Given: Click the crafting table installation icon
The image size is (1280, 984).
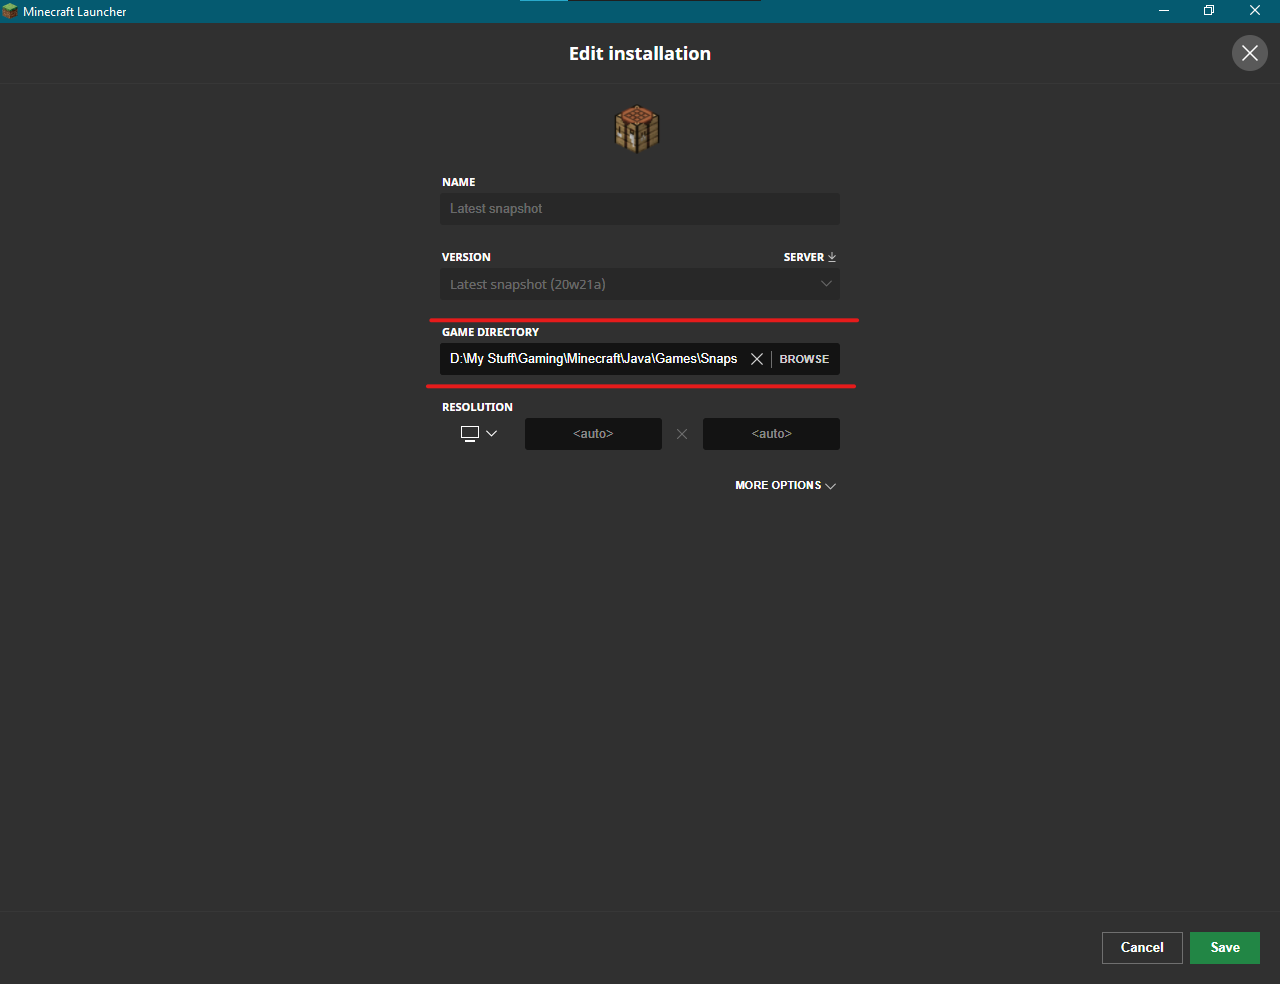Looking at the screenshot, I should (x=637, y=129).
